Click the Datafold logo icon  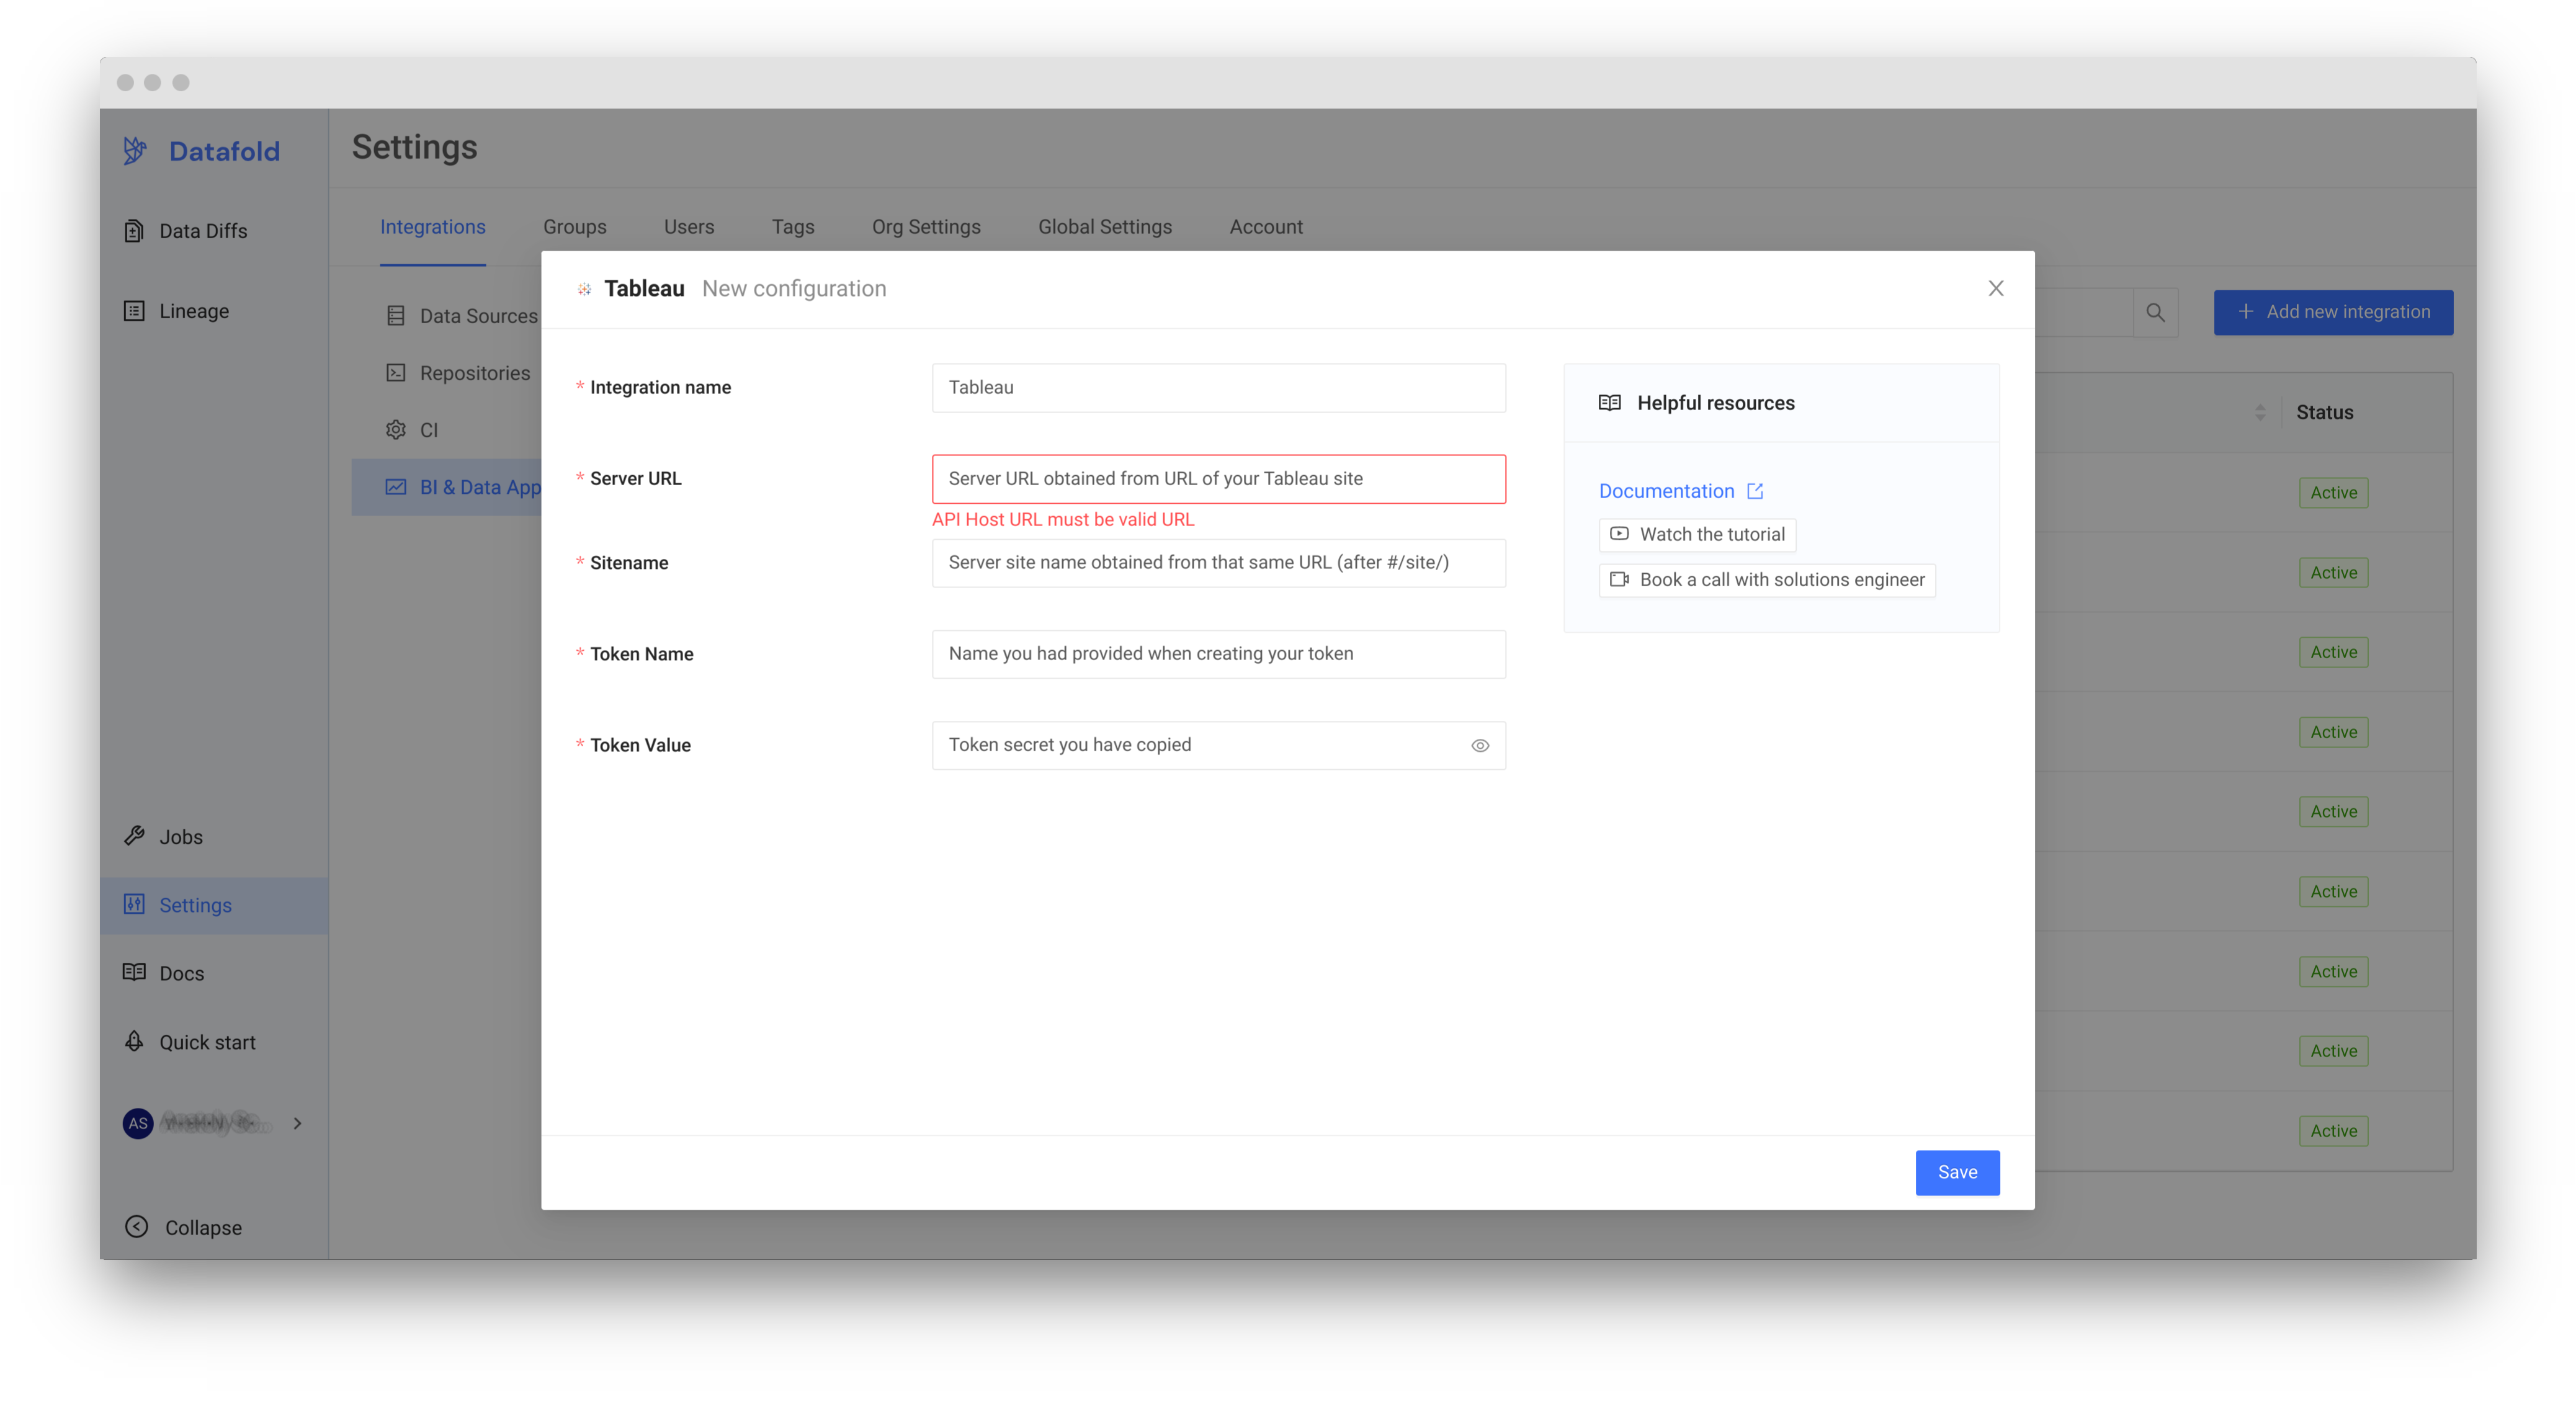point(135,151)
